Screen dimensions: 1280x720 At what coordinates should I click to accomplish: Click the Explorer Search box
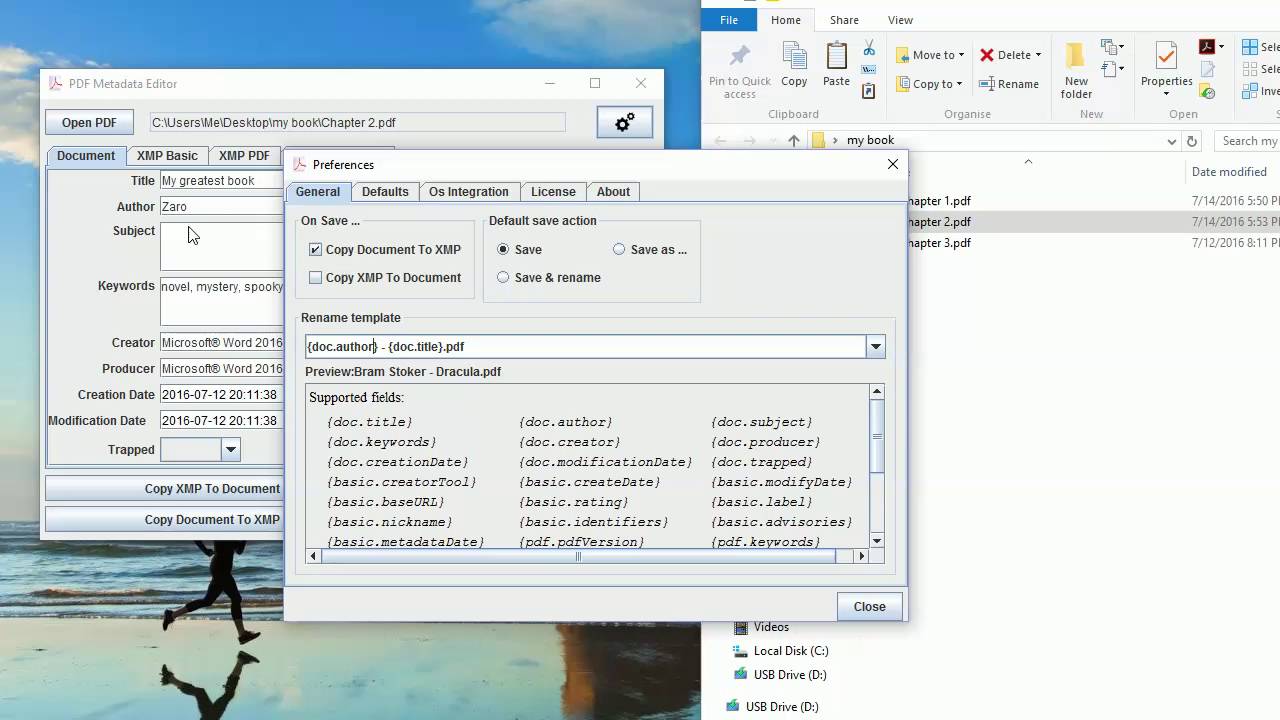point(1246,141)
